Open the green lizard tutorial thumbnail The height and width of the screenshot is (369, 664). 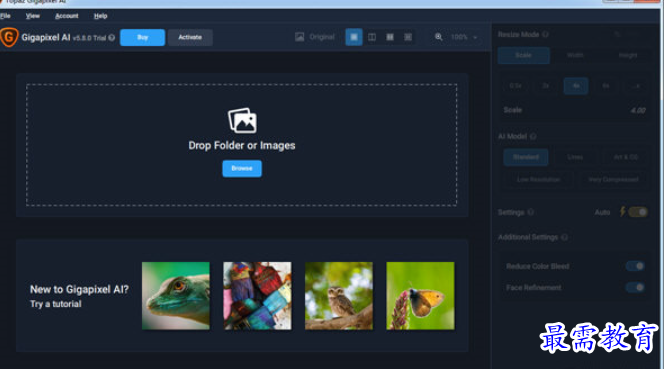pyautogui.click(x=176, y=296)
